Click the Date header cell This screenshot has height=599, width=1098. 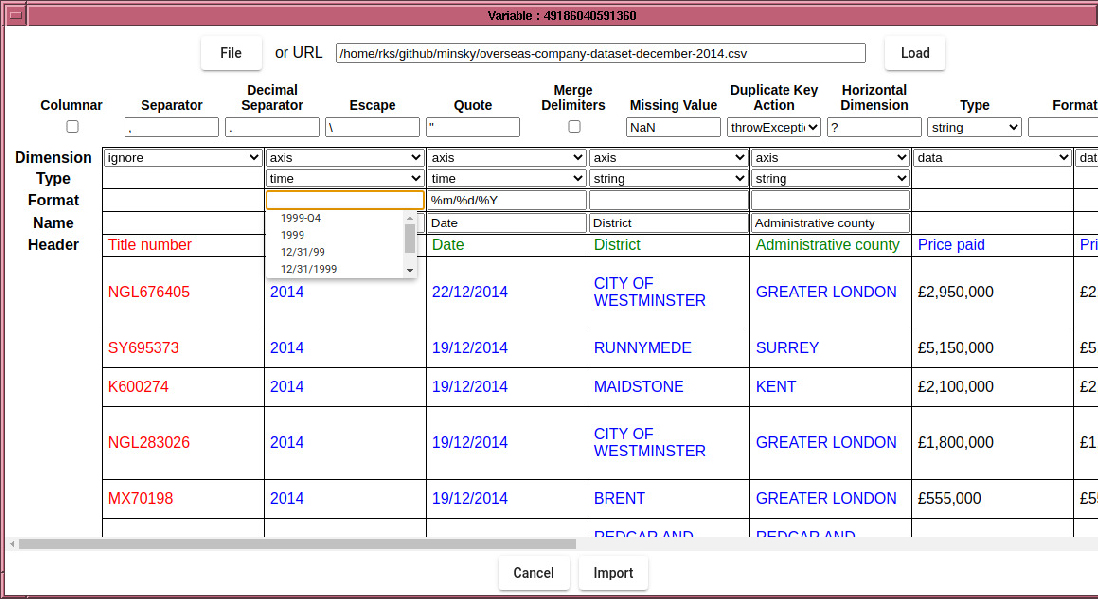point(507,245)
